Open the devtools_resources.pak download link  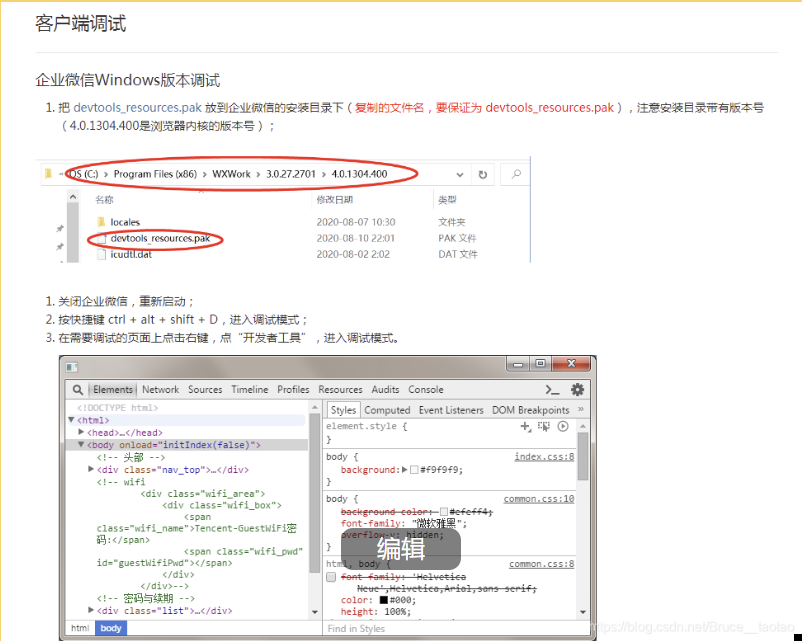[138, 108]
